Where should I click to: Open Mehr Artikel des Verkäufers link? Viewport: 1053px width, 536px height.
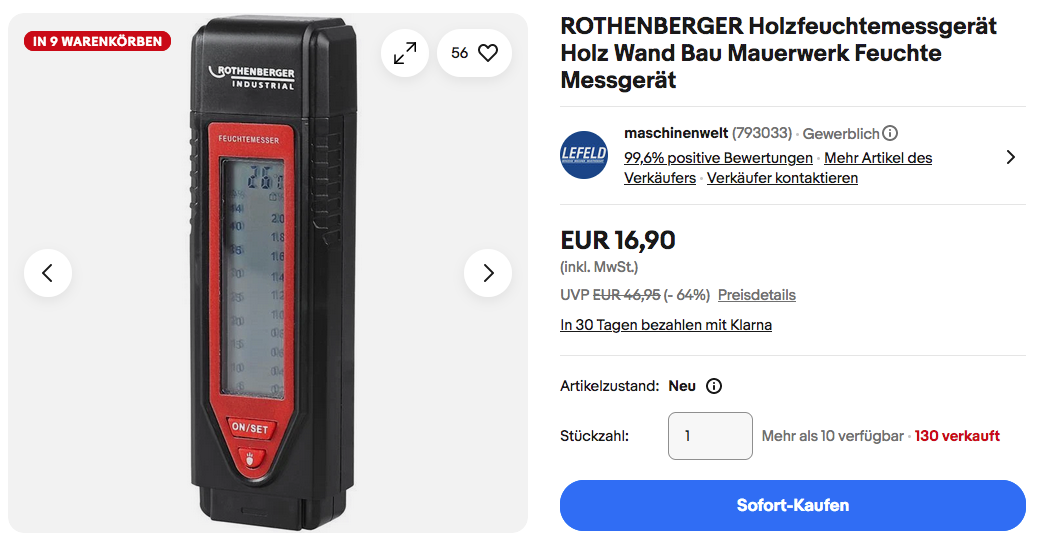pyautogui.click(x=778, y=168)
